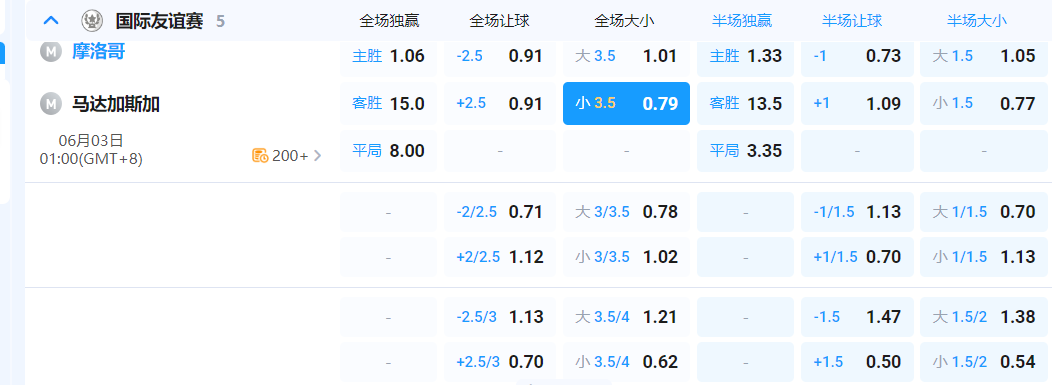
Task: Click the 摩洛哥 team badge icon
Action: click(x=50, y=51)
